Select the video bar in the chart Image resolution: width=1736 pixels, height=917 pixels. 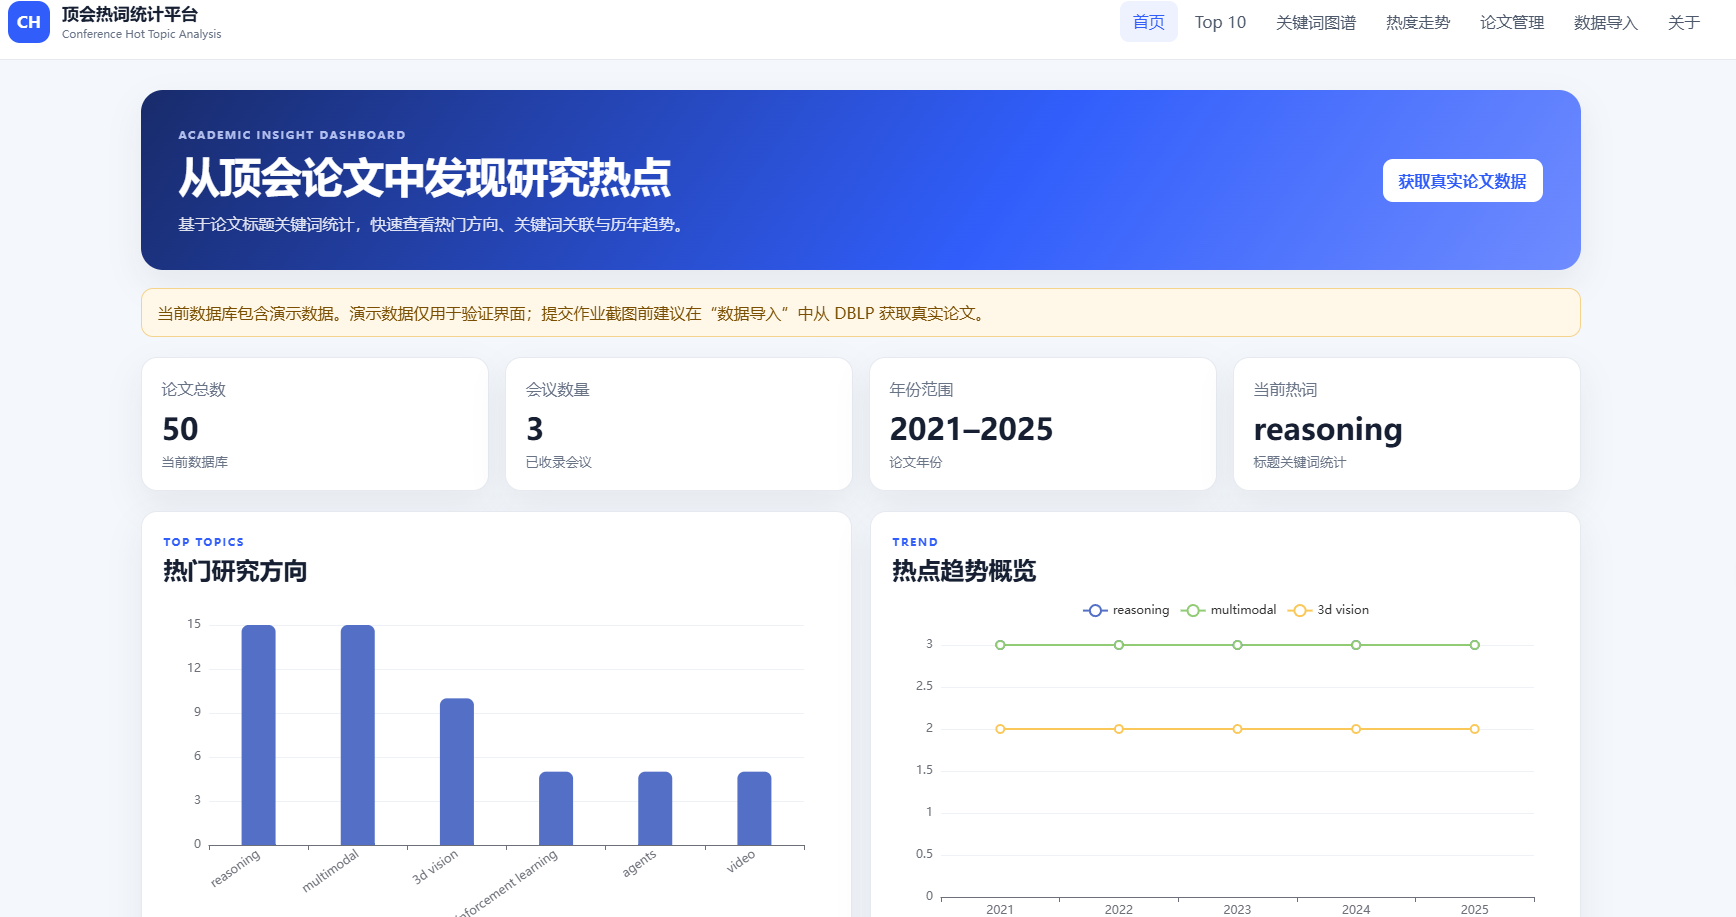coord(754,809)
